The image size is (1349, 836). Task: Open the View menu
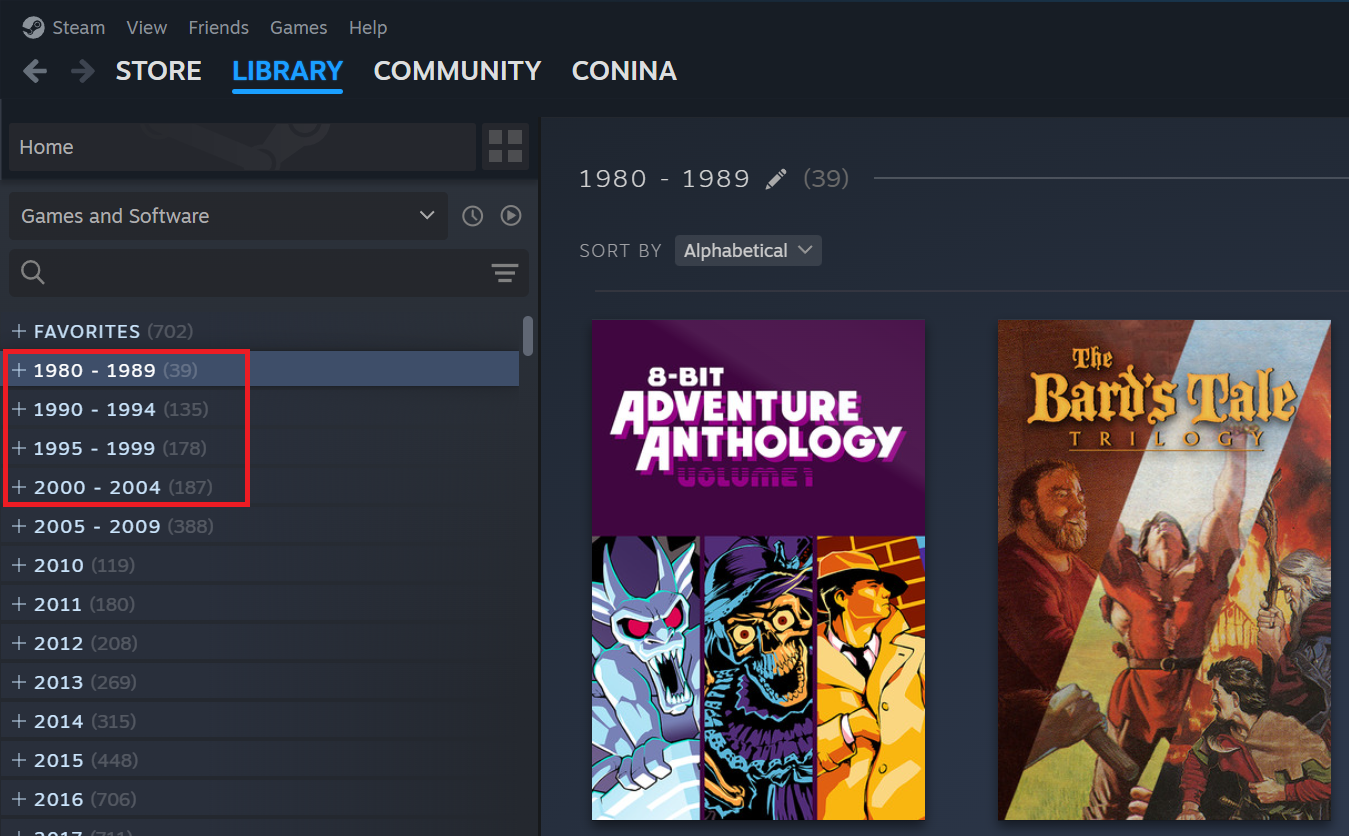(147, 28)
